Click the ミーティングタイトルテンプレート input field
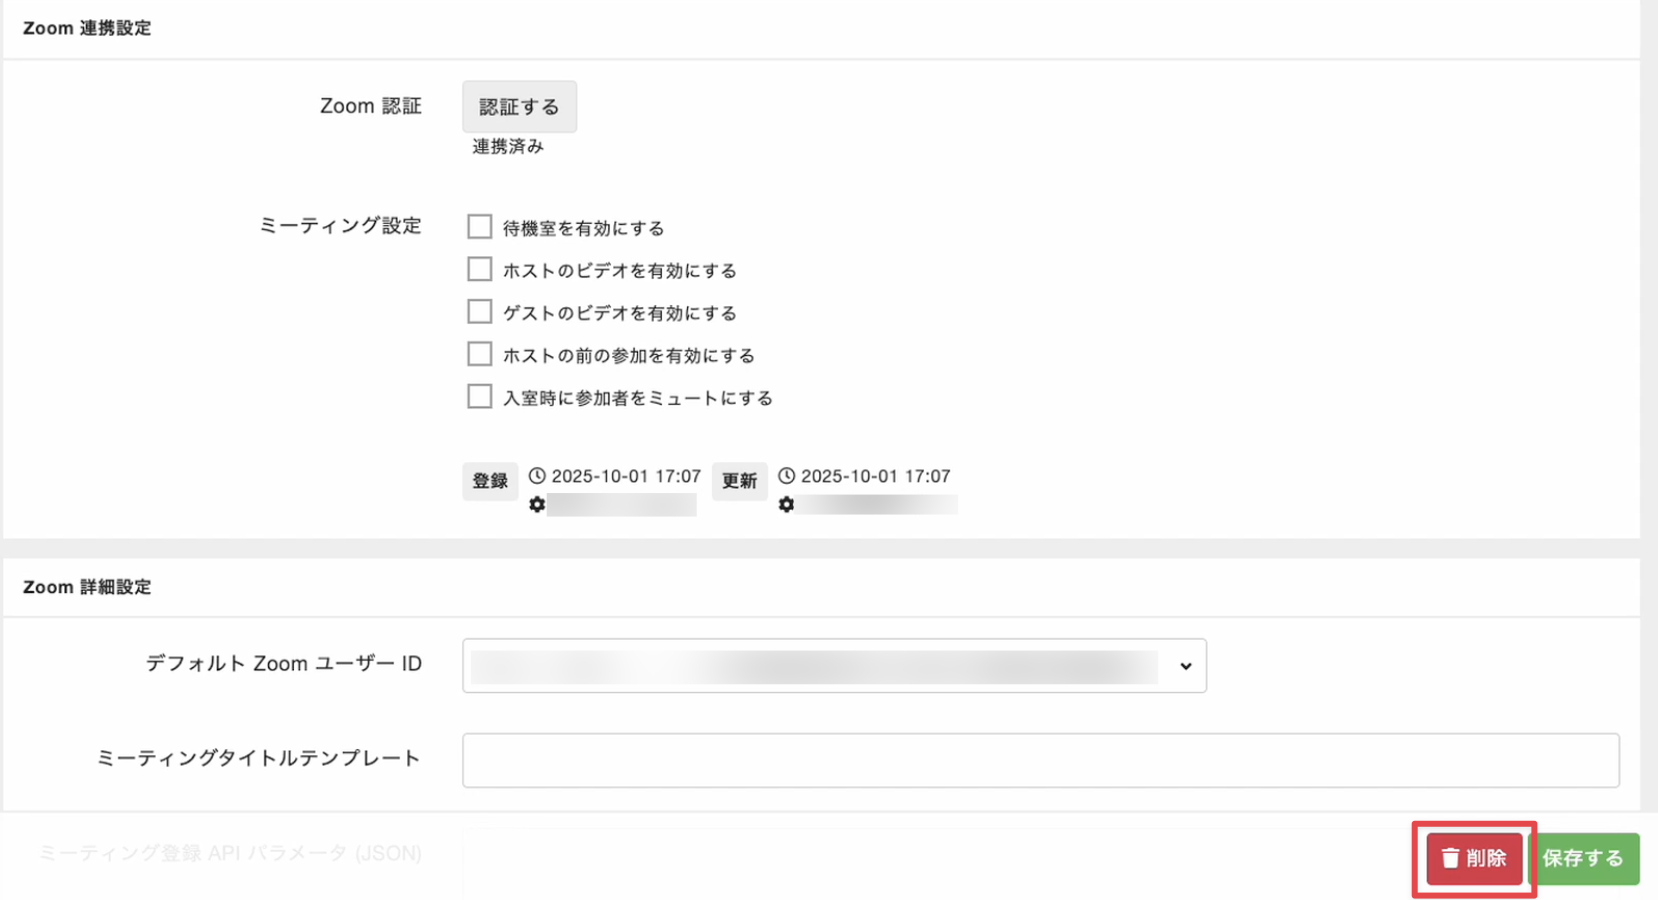This screenshot has width=1658, height=900. (1040, 760)
